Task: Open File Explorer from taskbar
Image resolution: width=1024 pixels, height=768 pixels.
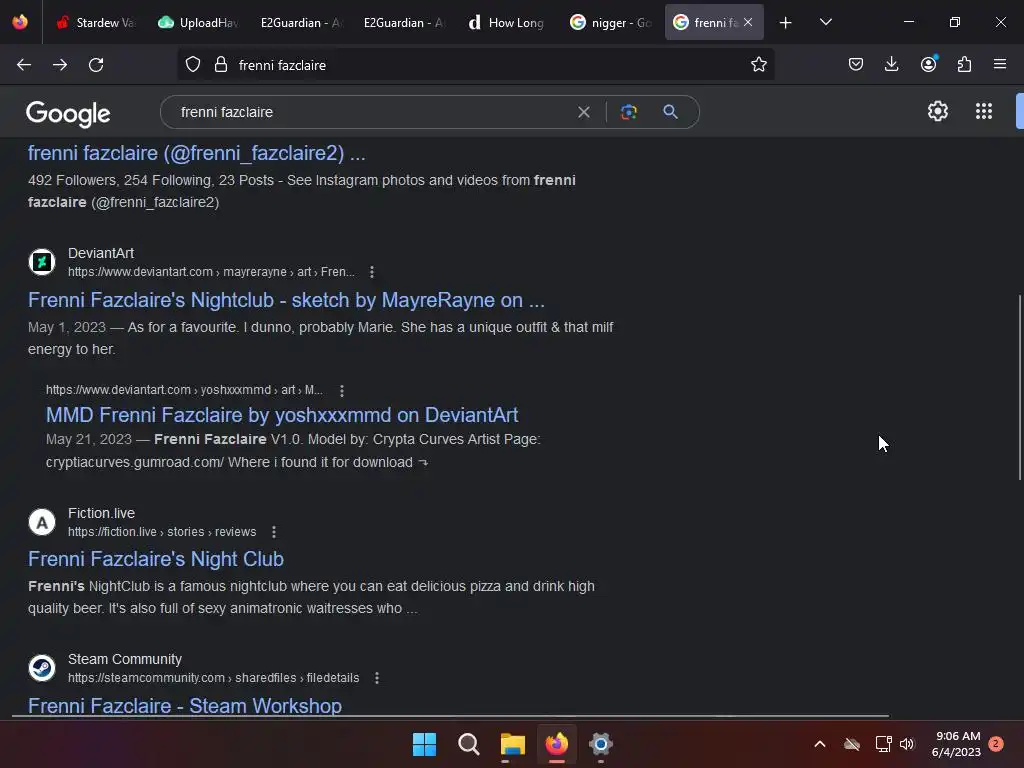Action: [x=513, y=744]
